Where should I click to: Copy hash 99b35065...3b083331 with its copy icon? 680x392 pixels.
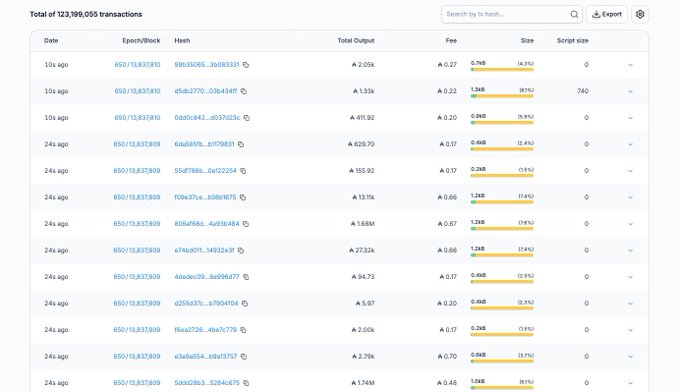tap(246, 65)
